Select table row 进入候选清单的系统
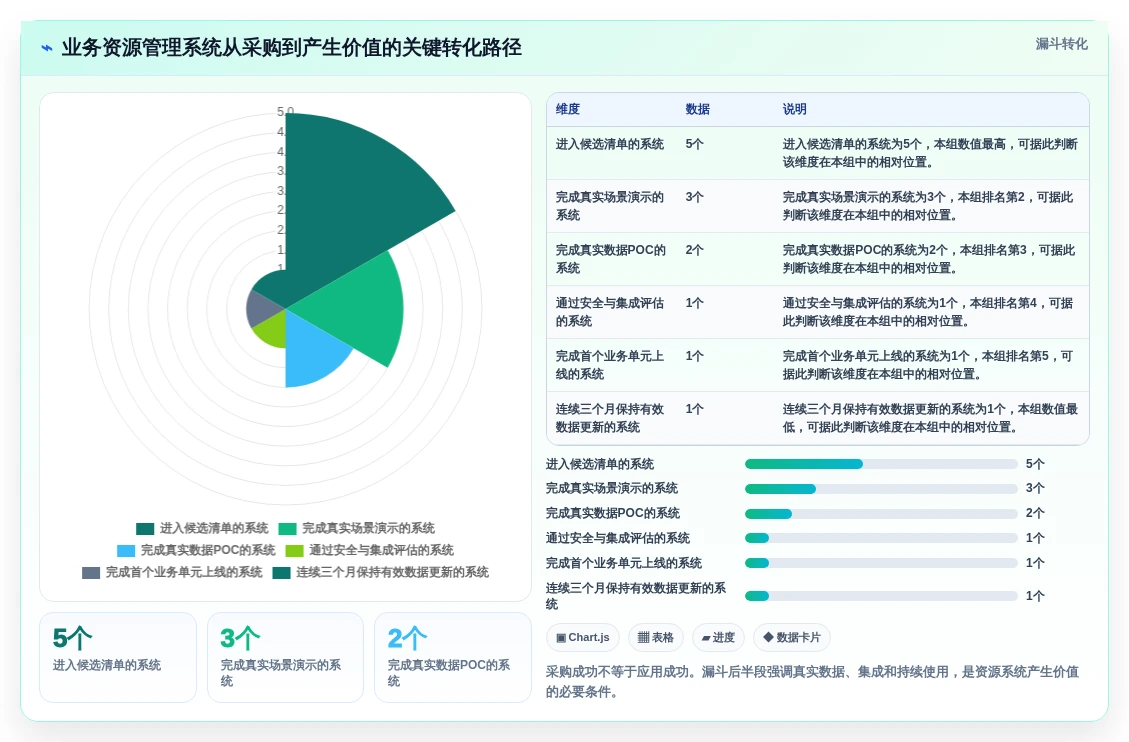Image resolution: width=1129 pixels, height=742 pixels. click(x=817, y=153)
